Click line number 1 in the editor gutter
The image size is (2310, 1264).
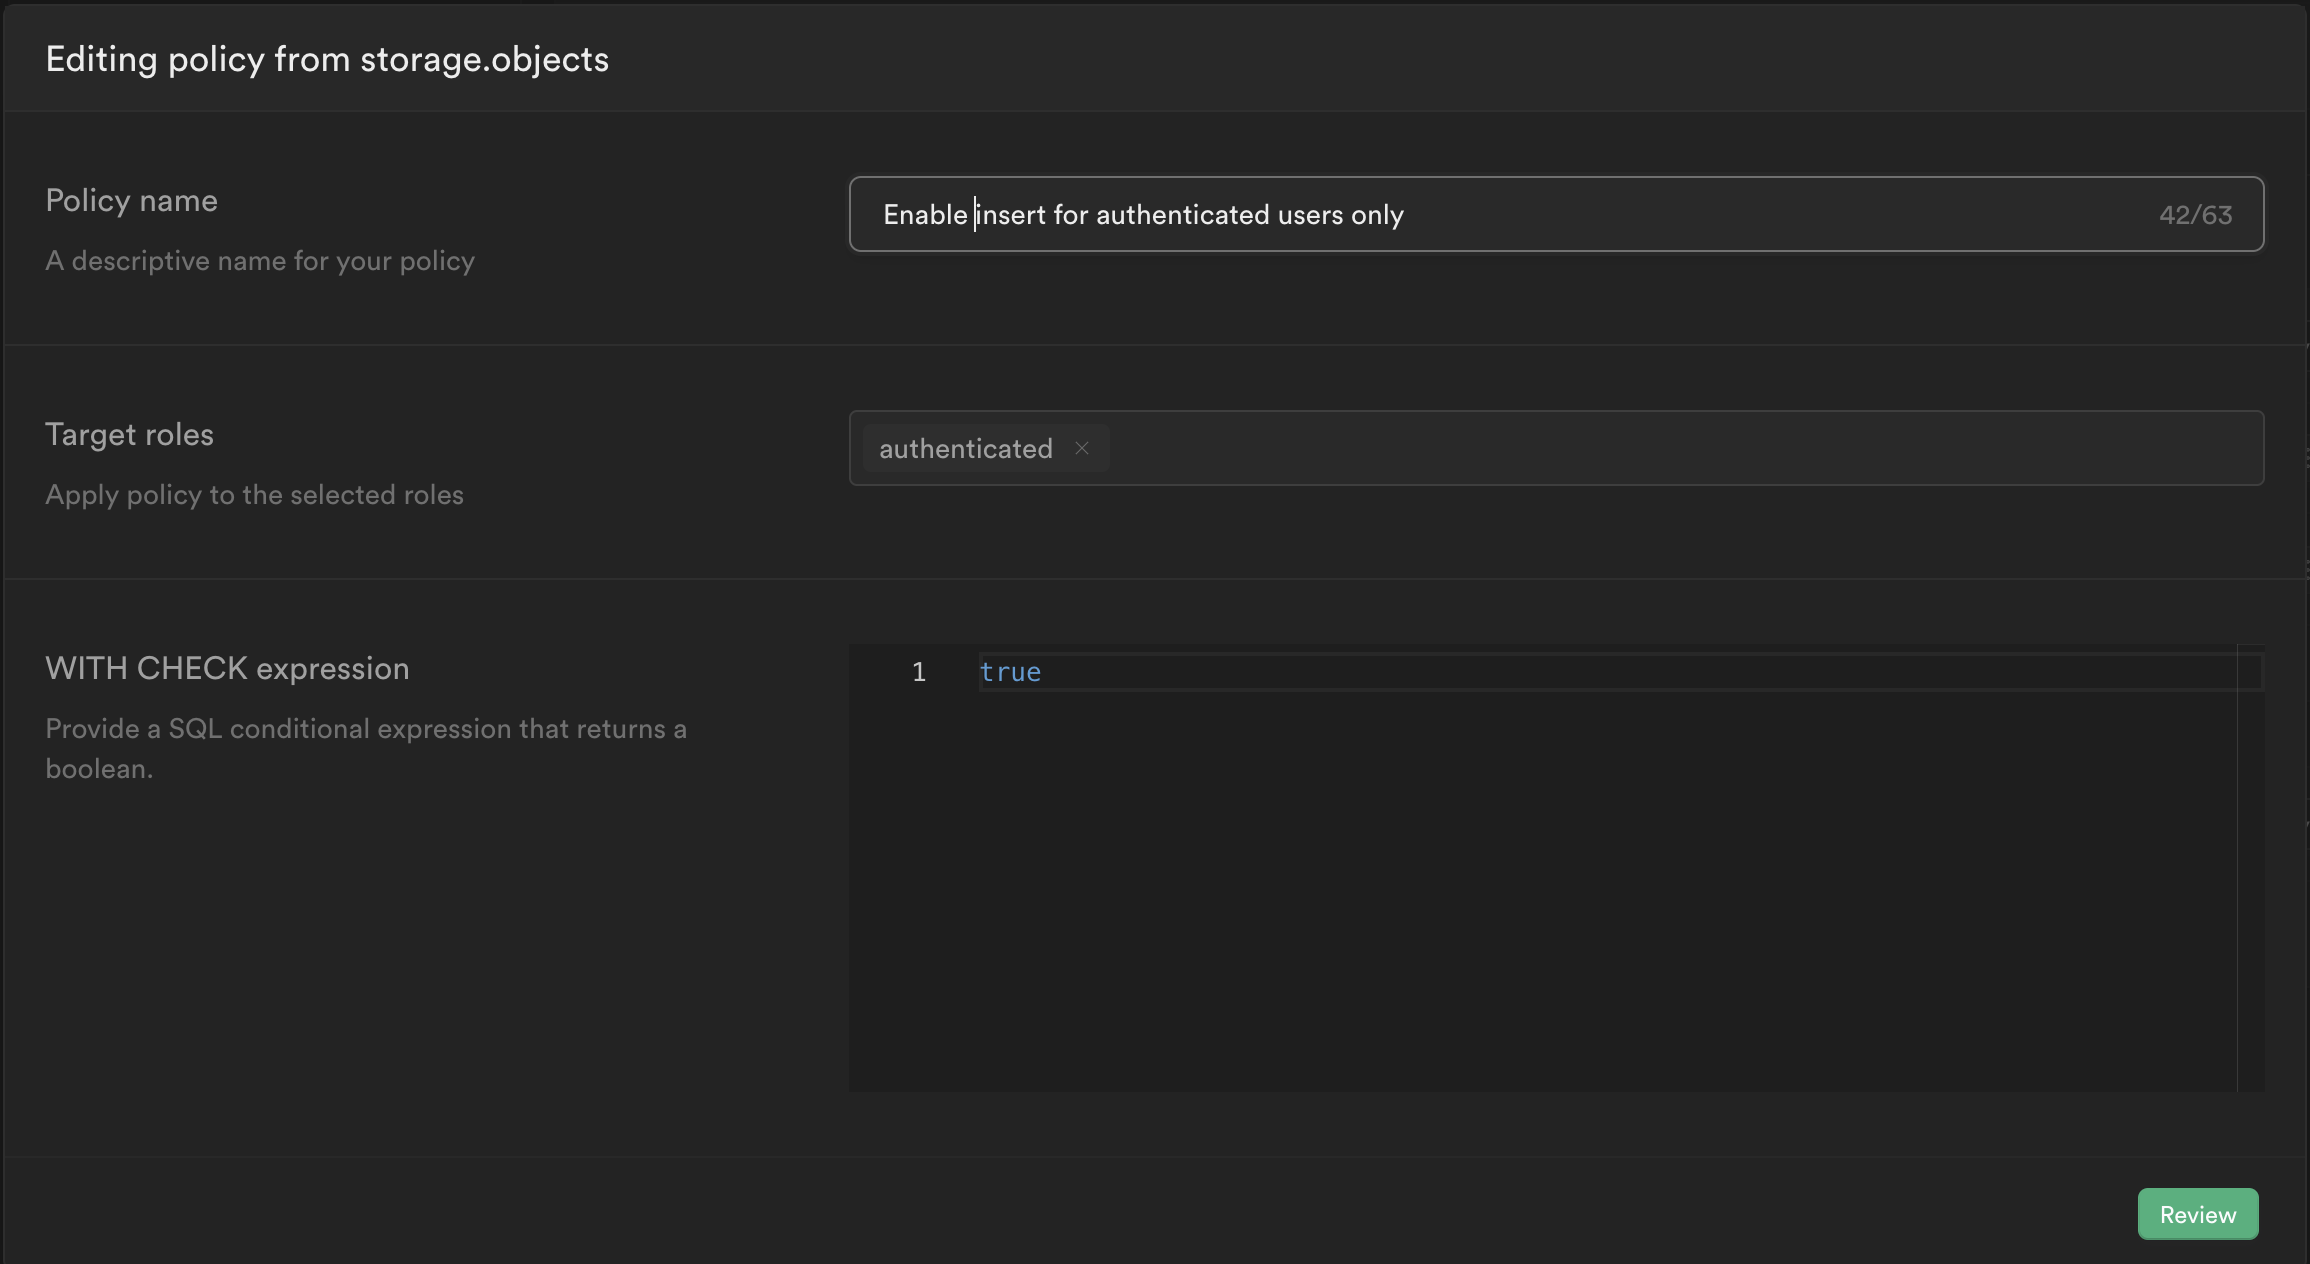point(918,672)
